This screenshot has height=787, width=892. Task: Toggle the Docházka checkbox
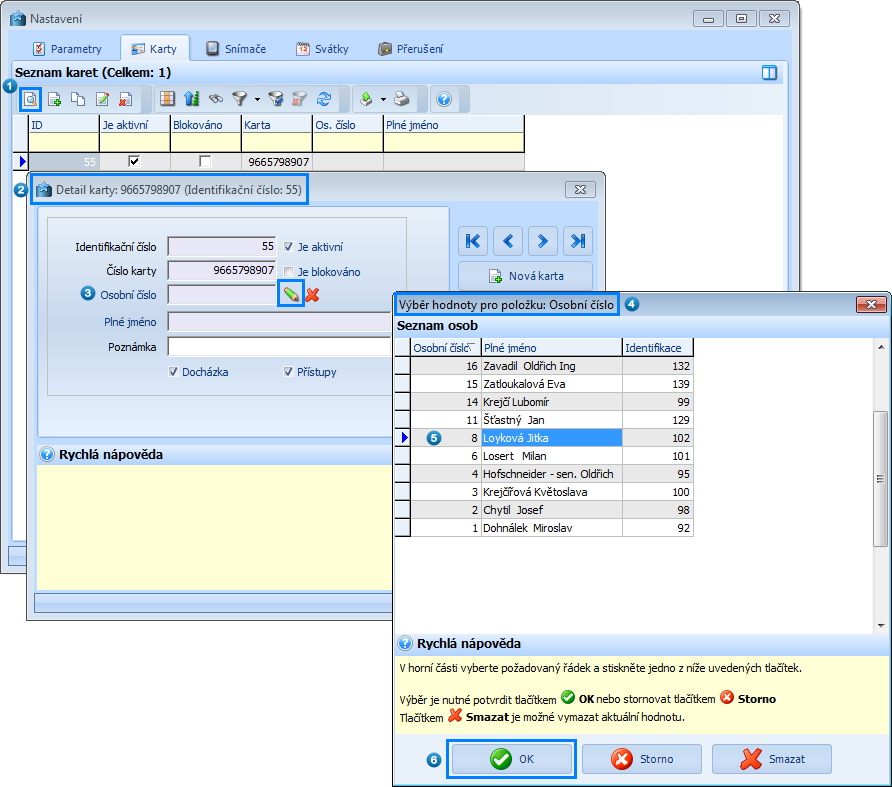(x=174, y=372)
